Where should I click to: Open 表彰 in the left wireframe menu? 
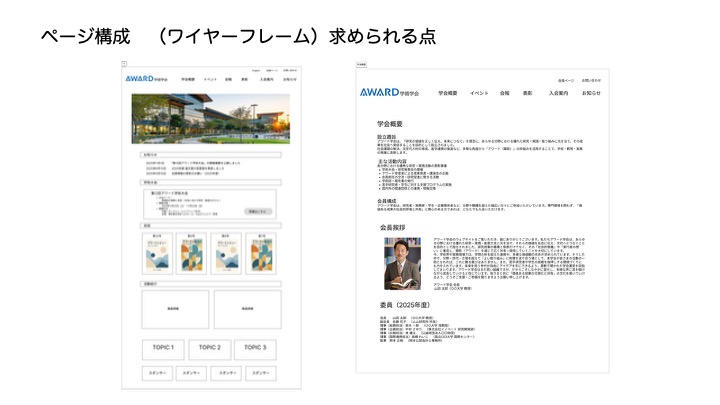tap(244, 79)
